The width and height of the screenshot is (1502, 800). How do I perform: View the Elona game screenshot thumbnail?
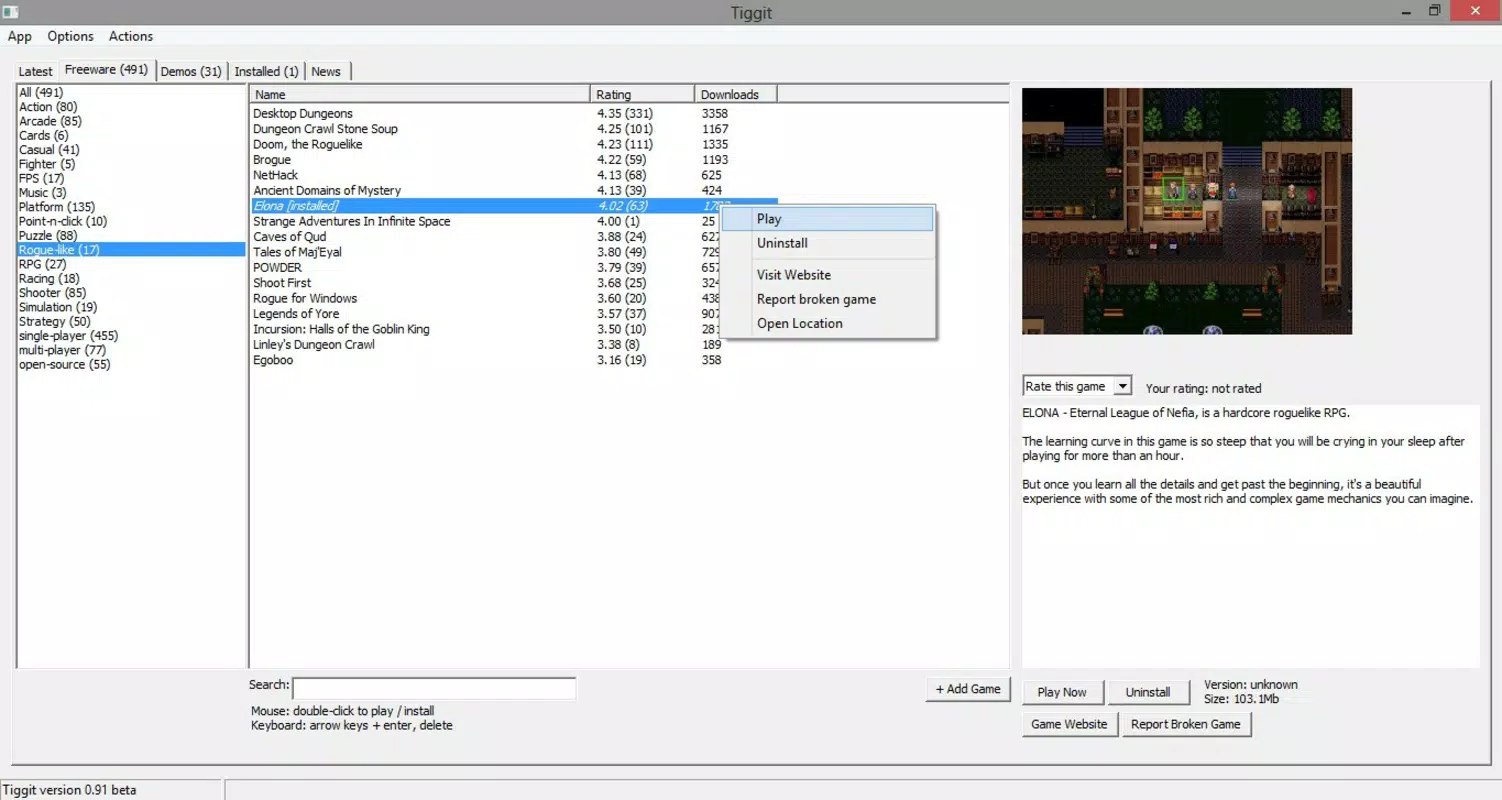click(x=1187, y=211)
